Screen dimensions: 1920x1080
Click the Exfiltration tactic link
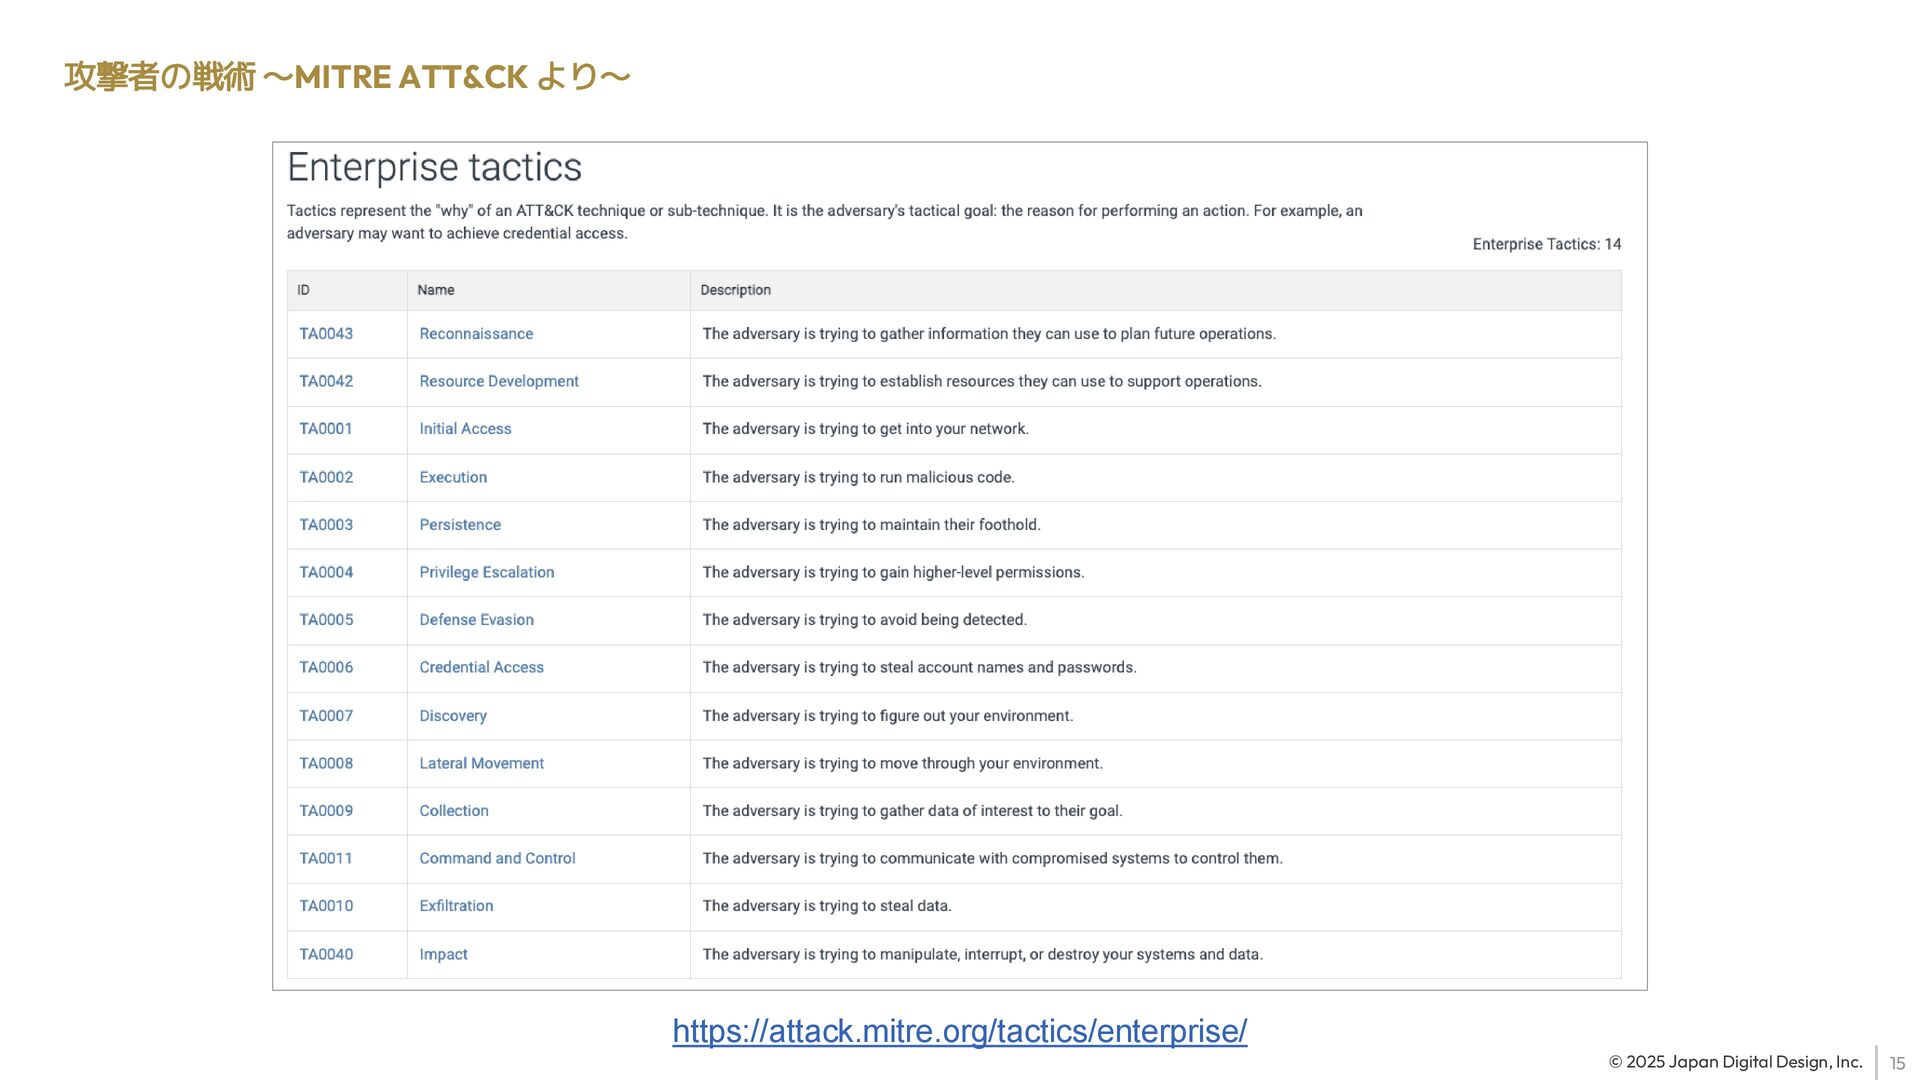coord(456,906)
